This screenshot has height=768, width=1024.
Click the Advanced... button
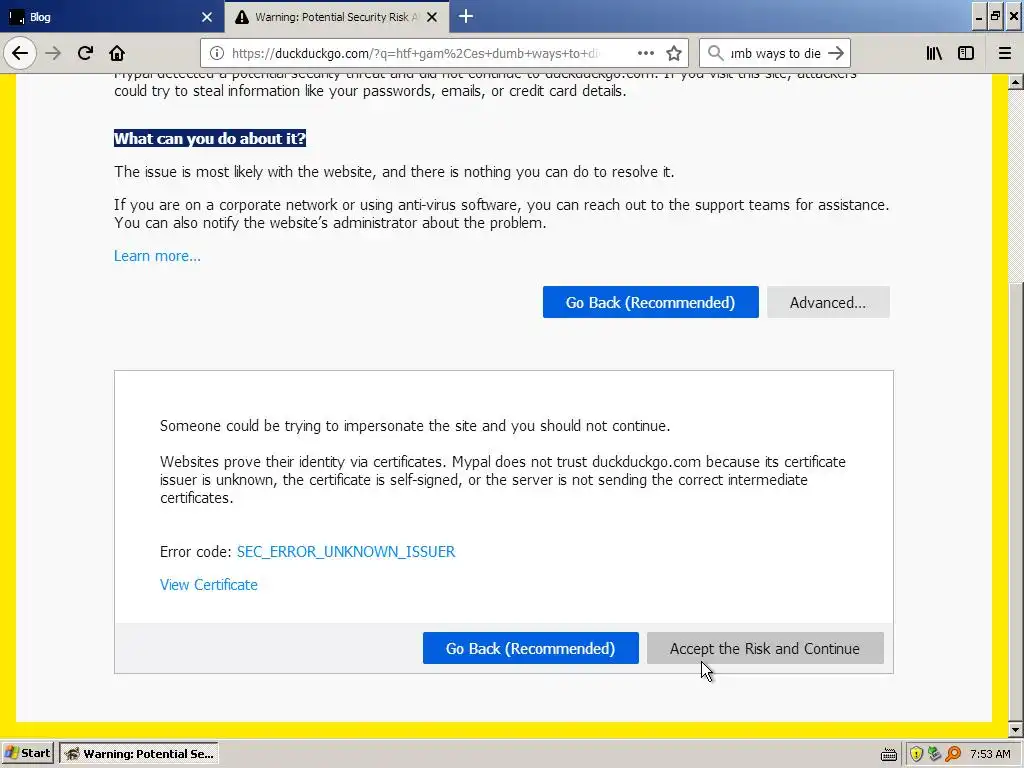tap(828, 302)
